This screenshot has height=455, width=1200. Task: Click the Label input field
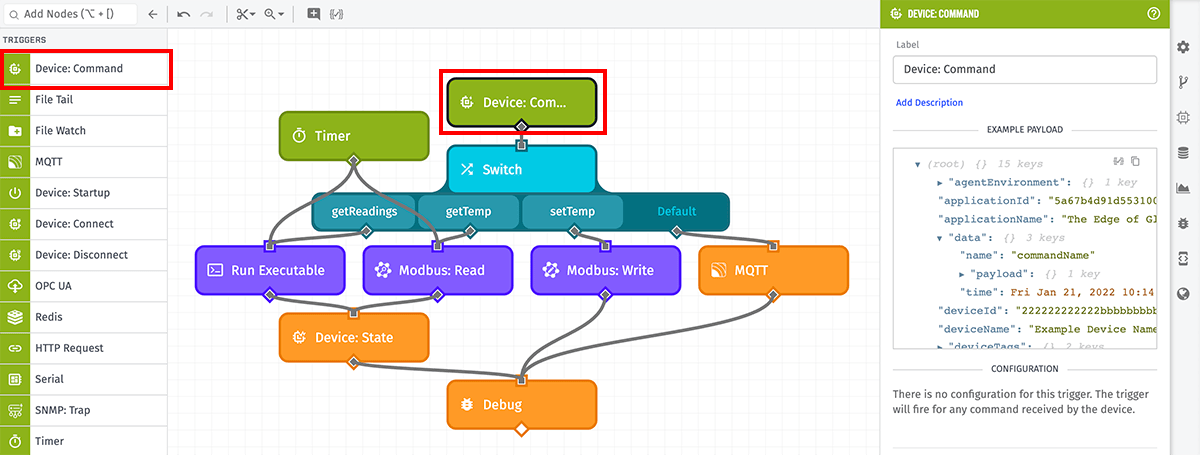[x=1024, y=69]
